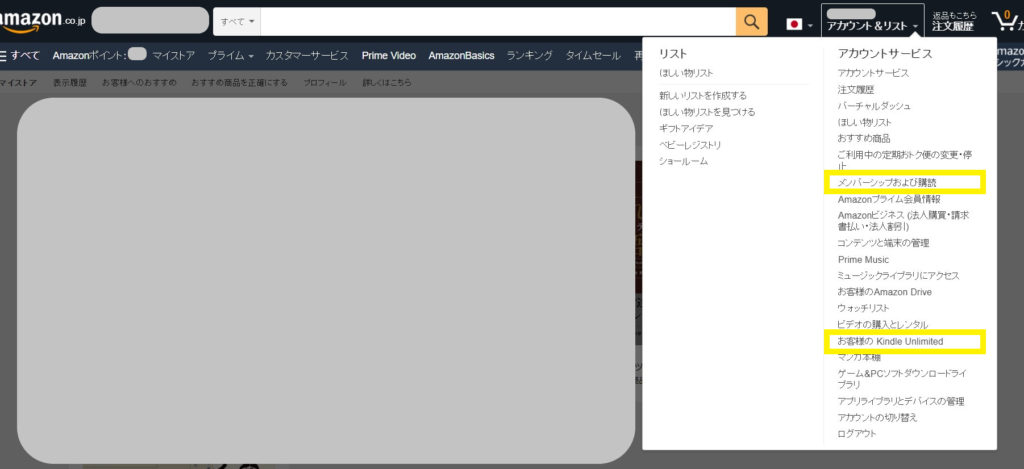This screenshot has width=1024, height=469.
Task: Open 注文履歴 in the account dropdown
Action: (856, 89)
